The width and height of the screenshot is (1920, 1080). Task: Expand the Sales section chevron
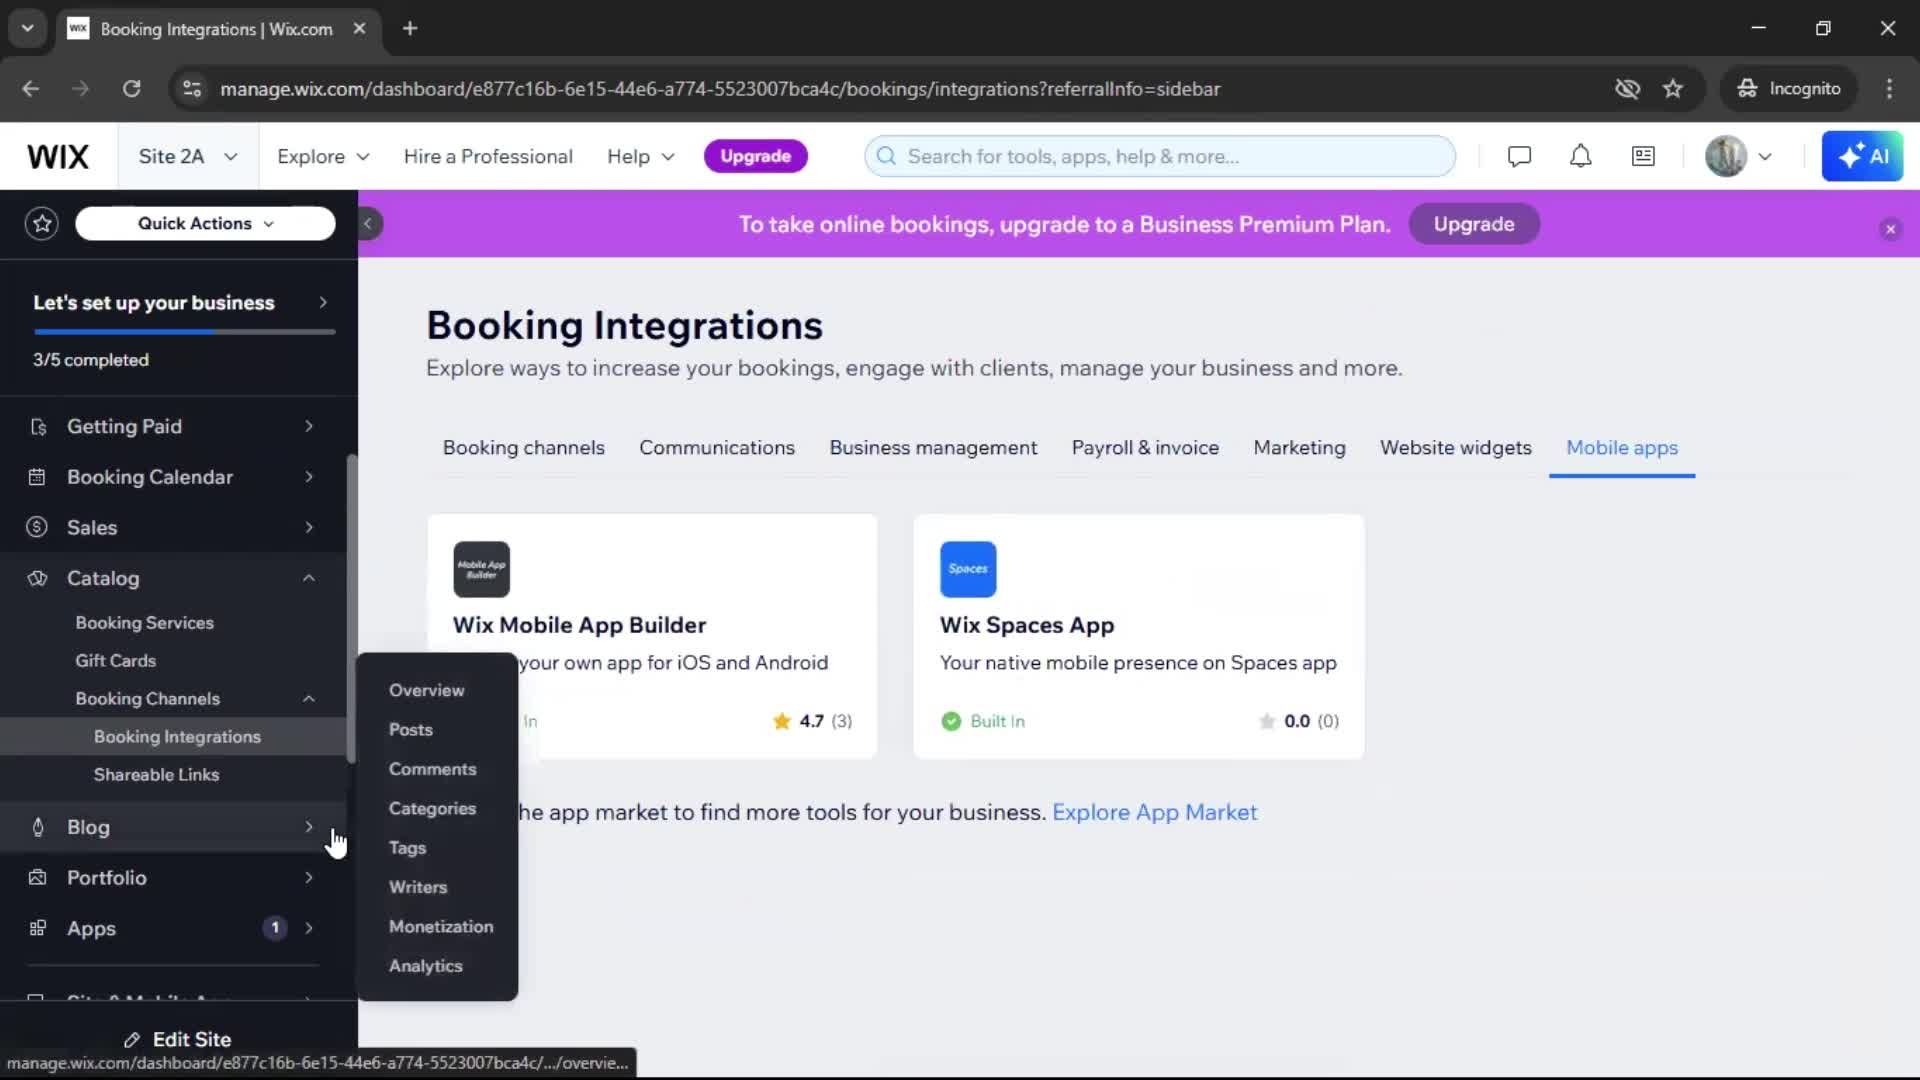pos(309,527)
